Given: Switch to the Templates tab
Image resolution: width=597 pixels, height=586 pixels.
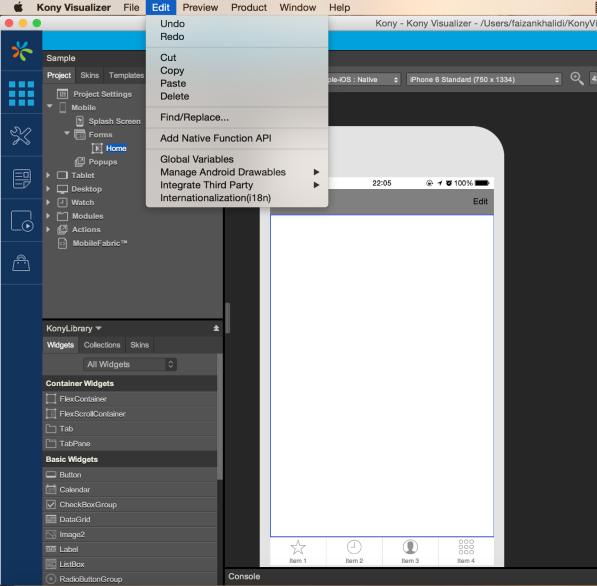Looking at the screenshot, I should [x=126, y=75].
